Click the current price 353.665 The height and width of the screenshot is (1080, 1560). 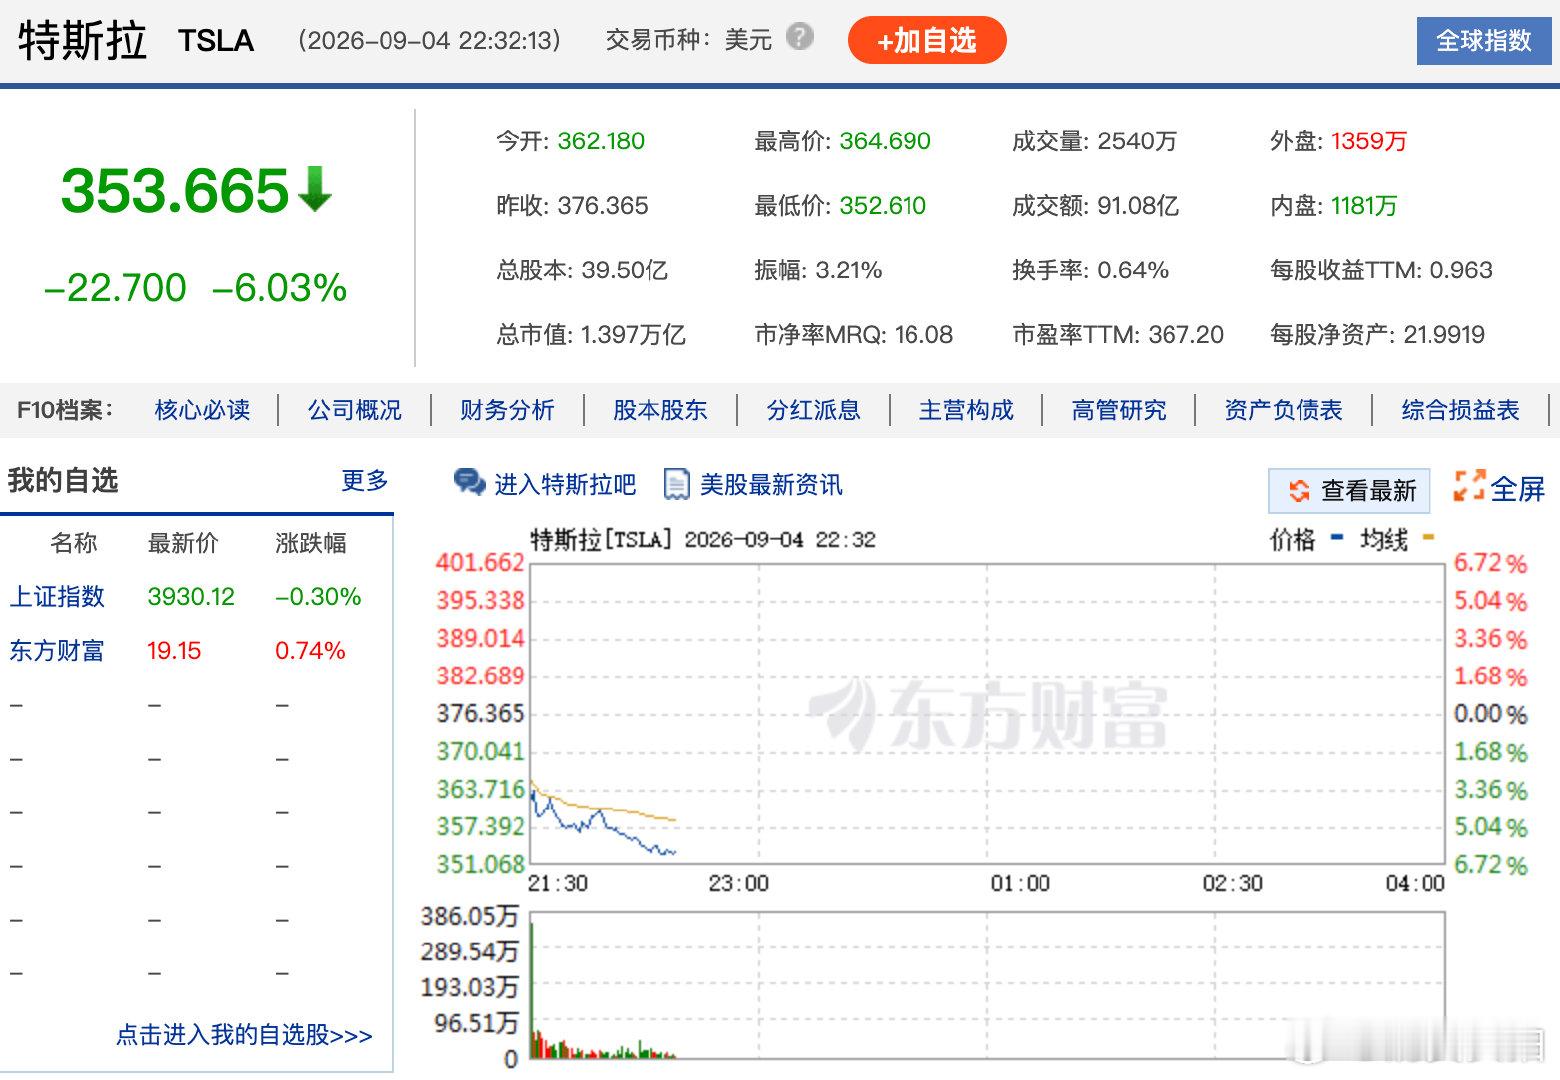[175, 190]
